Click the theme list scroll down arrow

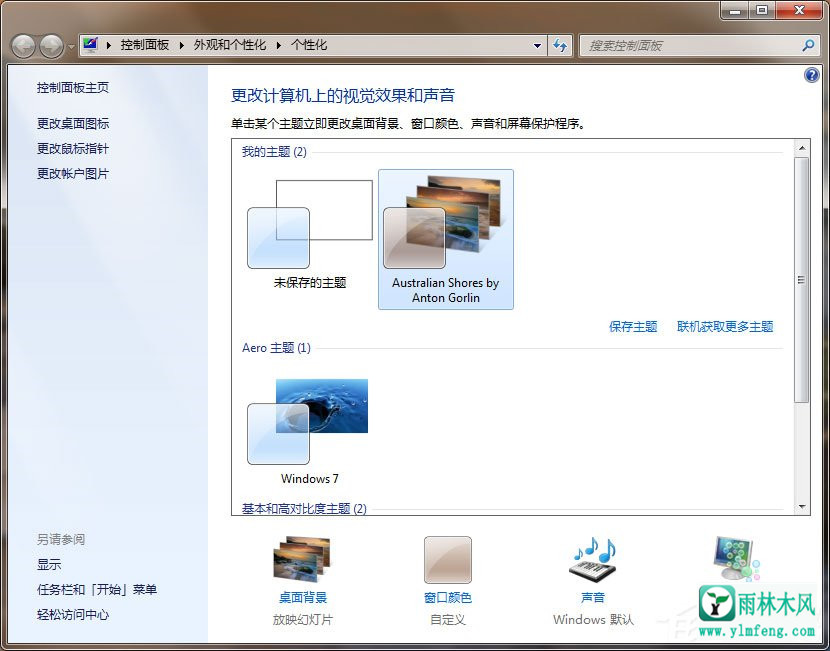click(802, 507)
